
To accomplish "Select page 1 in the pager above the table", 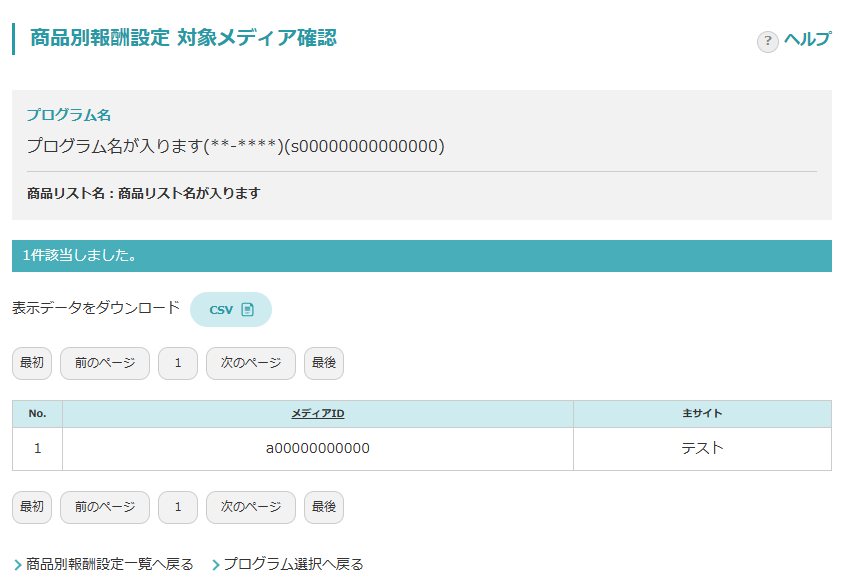I will tap(178, 363).
